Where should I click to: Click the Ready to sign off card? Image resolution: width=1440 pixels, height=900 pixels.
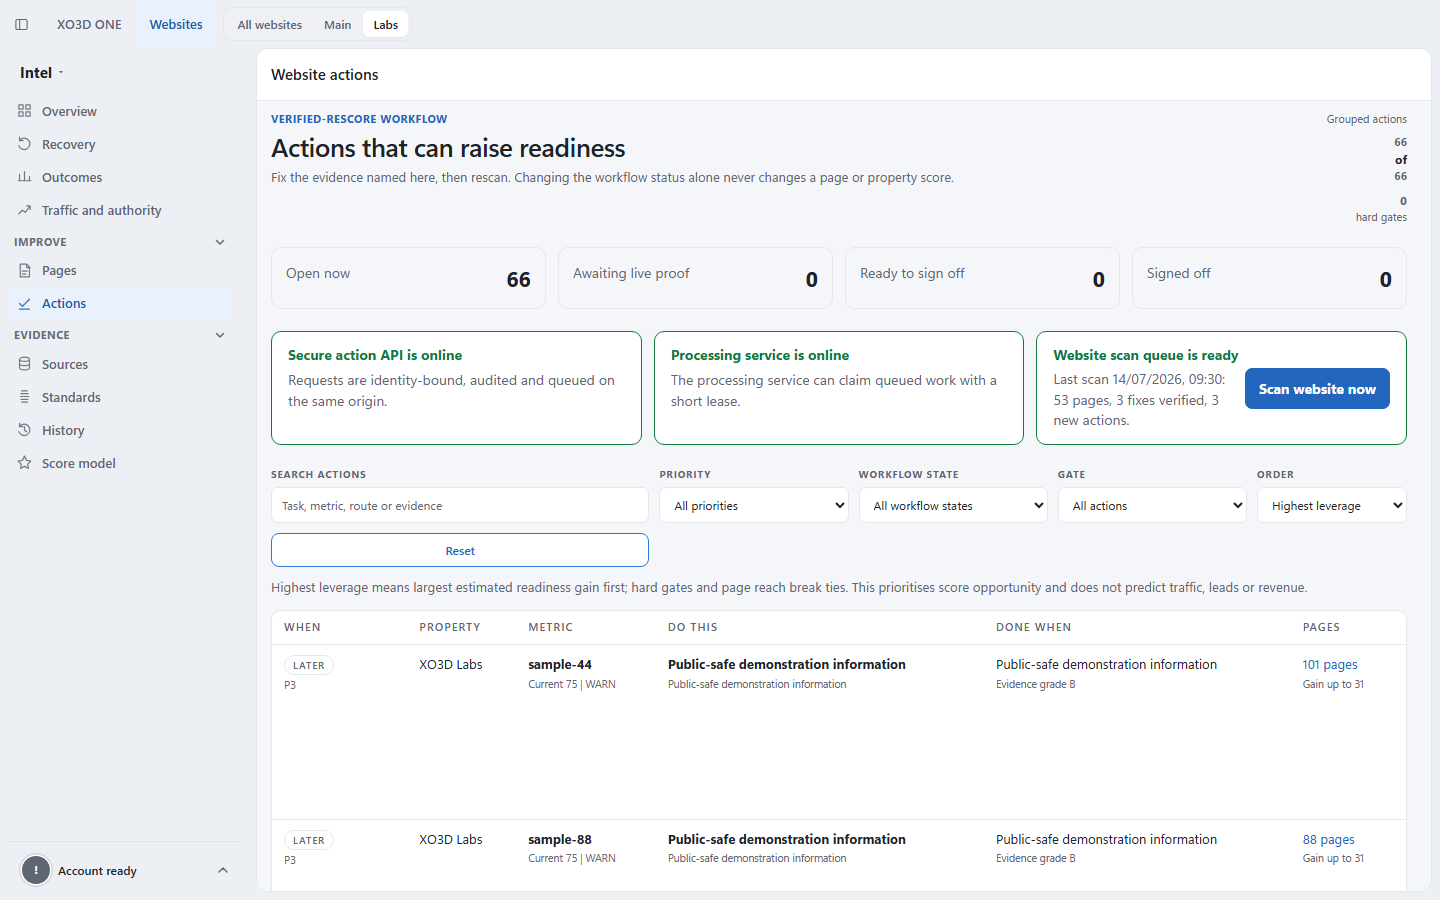click(x=982, y=278)
